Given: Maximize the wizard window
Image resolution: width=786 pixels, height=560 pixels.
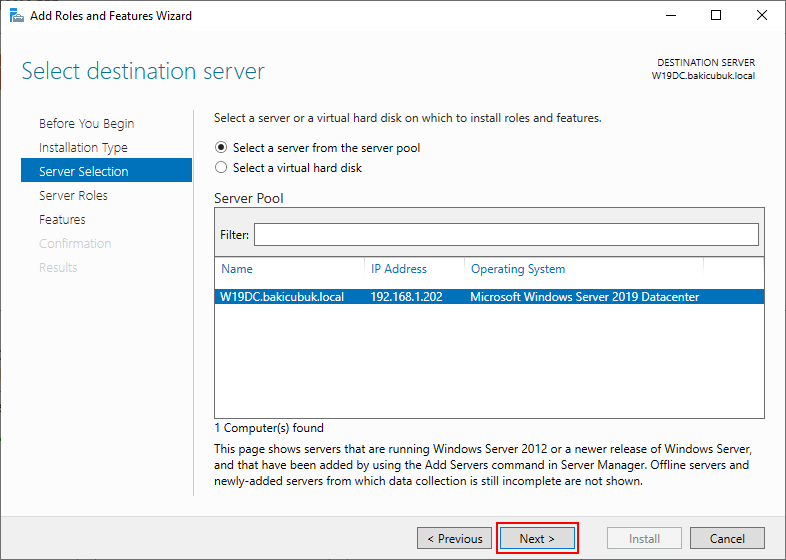Looking at the screenshot, I should tap(716, 16).
